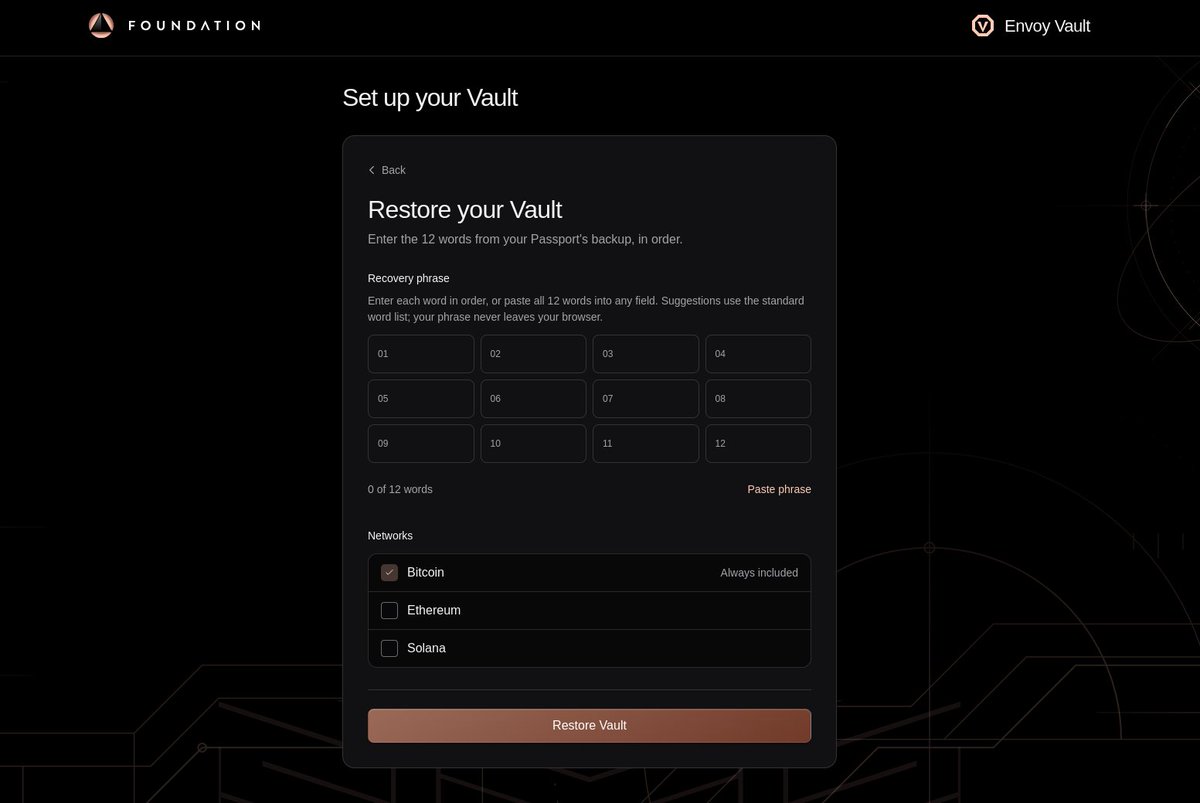Focus recovery word field 01
1200x803 pixels.
coord(421,354)
